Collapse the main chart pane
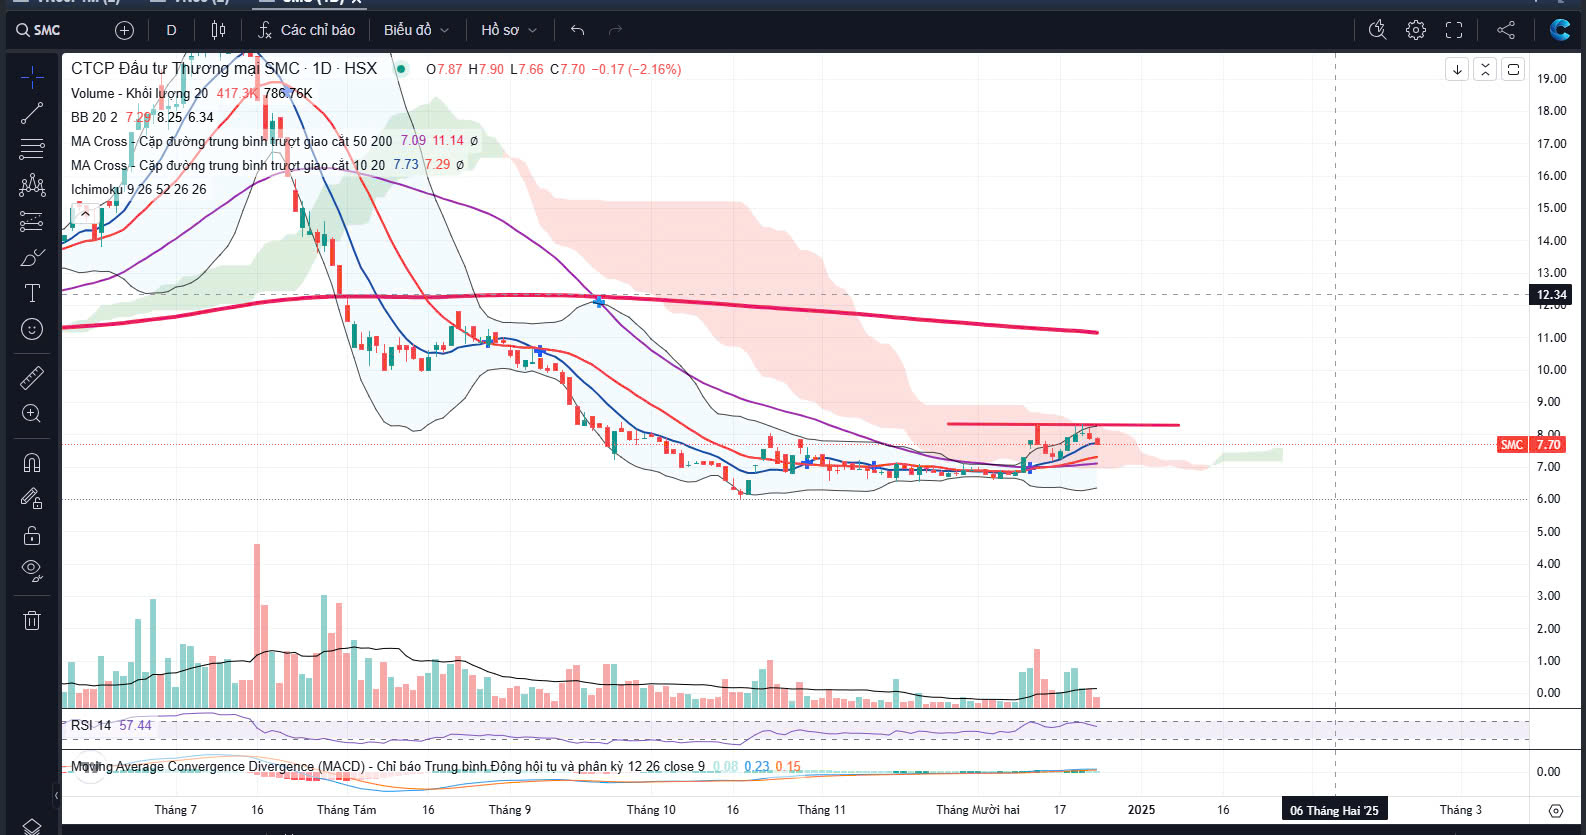 pos(1485,69)
